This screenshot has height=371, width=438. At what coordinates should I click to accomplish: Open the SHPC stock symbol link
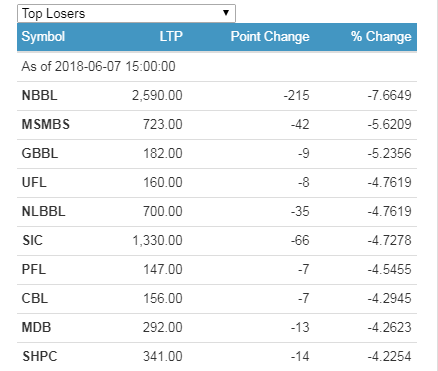point(40,356)
